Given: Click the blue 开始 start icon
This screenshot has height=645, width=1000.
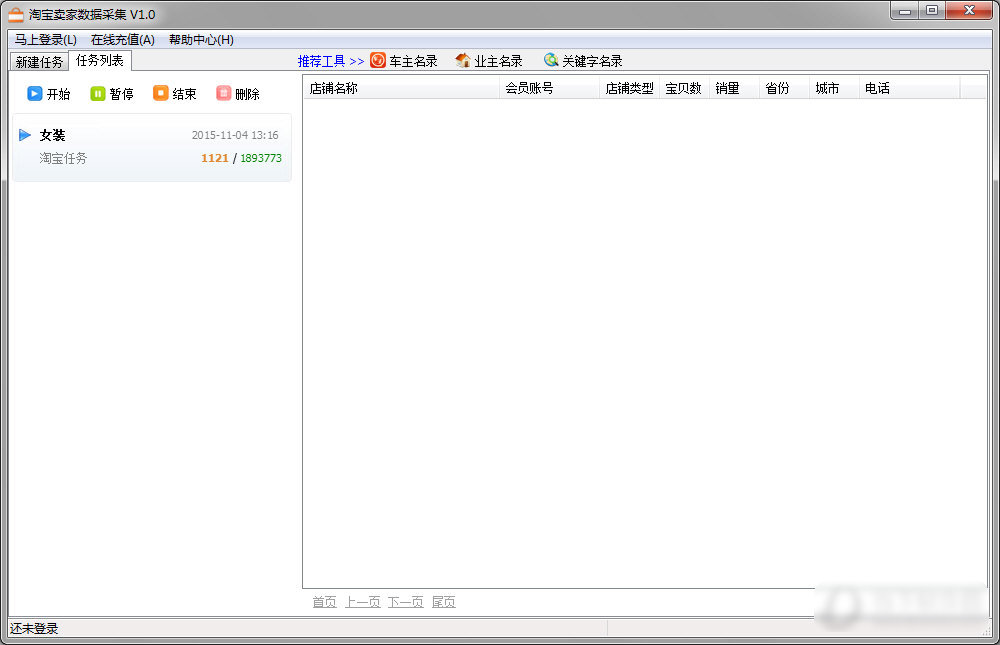Looking at the screenshot, I should (x=34, y=94).
